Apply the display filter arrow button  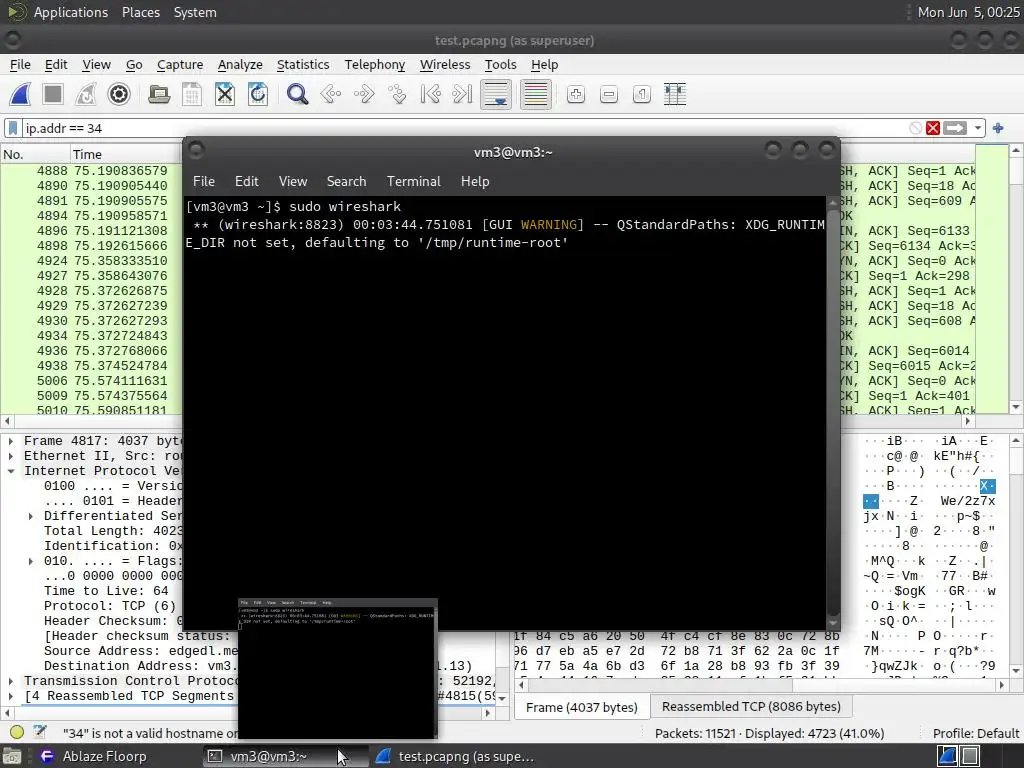(x=954, y=128)
